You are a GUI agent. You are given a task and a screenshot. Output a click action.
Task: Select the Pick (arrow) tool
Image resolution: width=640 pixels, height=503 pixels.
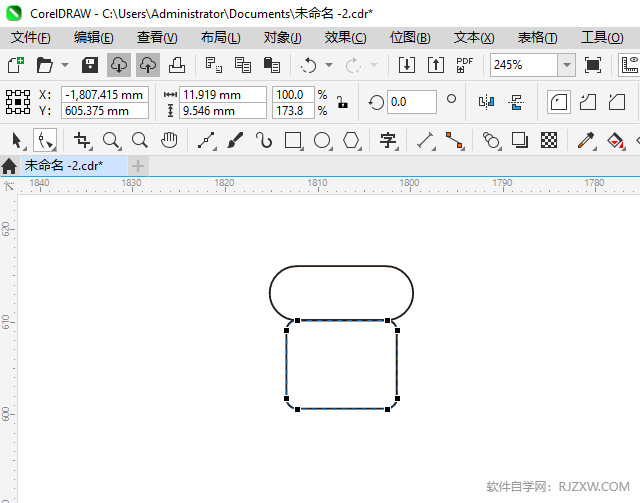pos(17,141)
